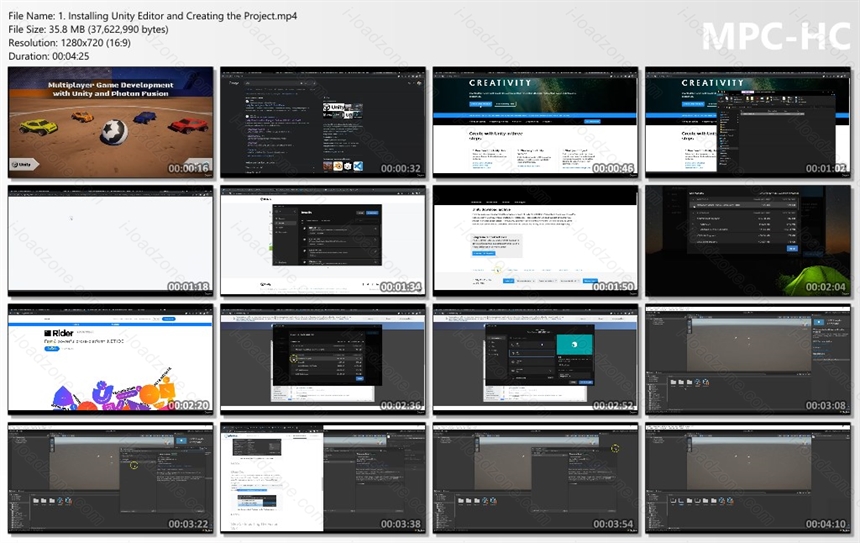Select the blank white frame at 00:01:18
The height and width of the screenshot is (543, 860).
click(110, 241)
